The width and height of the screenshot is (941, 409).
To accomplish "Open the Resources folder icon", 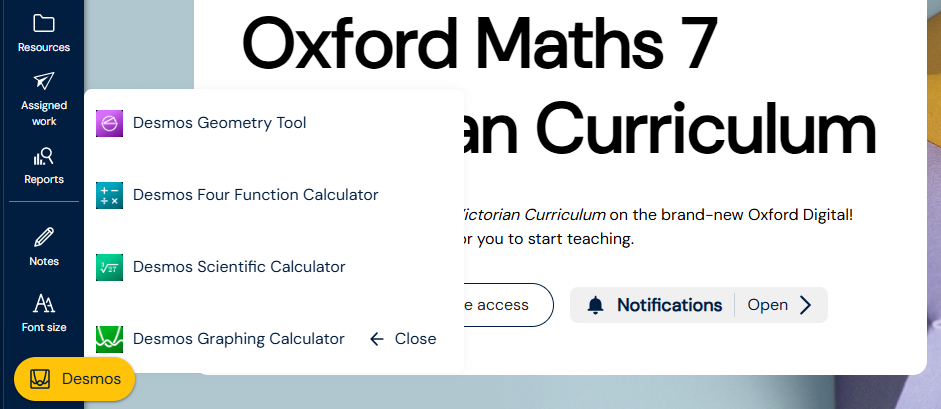I will 44,23.
